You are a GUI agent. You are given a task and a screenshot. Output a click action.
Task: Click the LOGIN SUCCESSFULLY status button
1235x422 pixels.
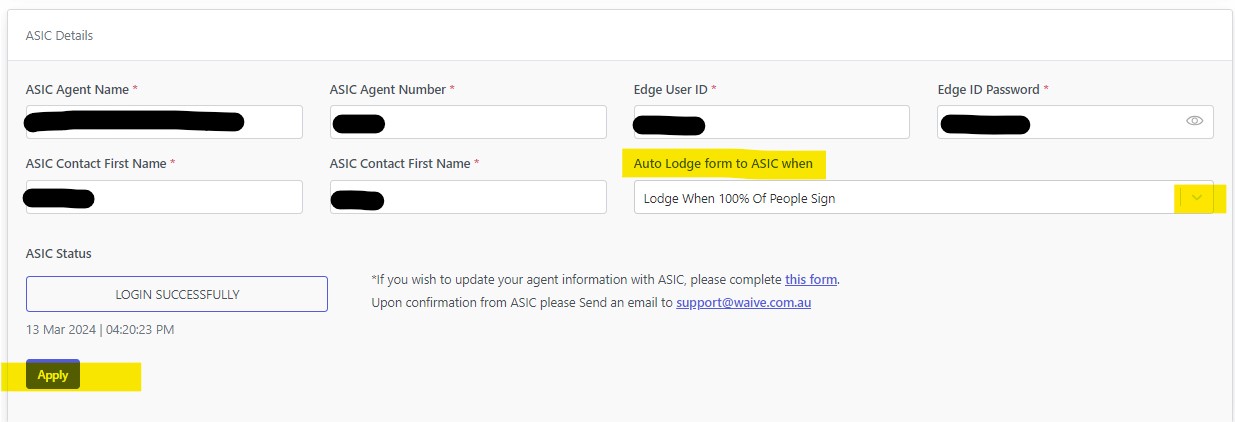(177, 294)
